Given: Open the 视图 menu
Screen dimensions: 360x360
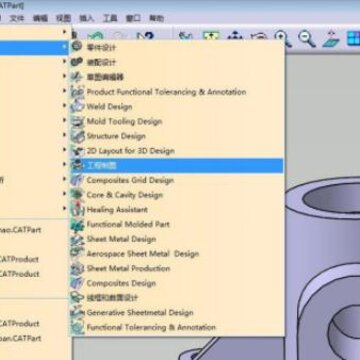Looking at the screenshot, I should point(63,18).
